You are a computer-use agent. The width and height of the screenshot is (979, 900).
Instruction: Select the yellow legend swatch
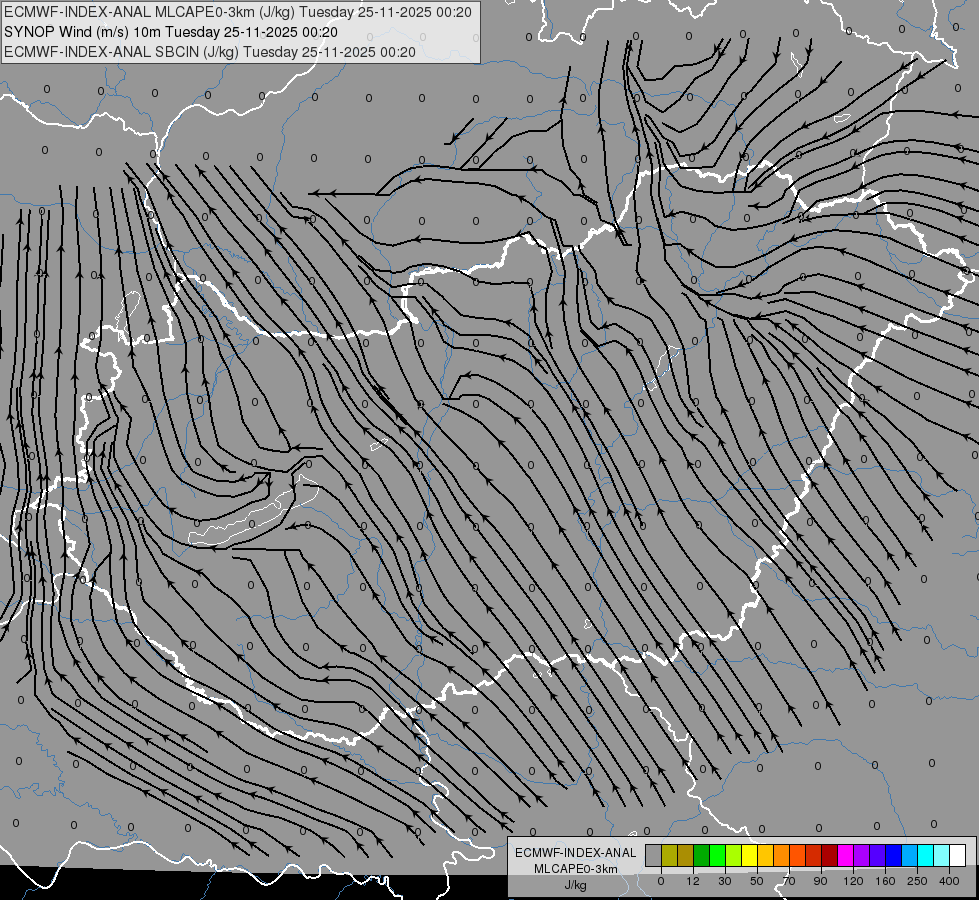(750, 855)
